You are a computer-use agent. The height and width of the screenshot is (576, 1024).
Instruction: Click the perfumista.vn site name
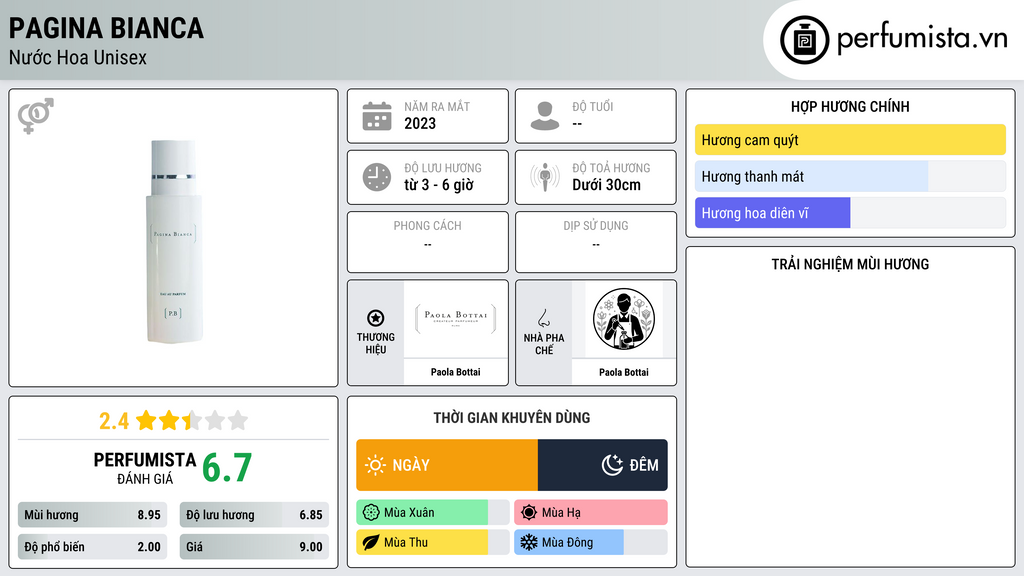point(923,39)
